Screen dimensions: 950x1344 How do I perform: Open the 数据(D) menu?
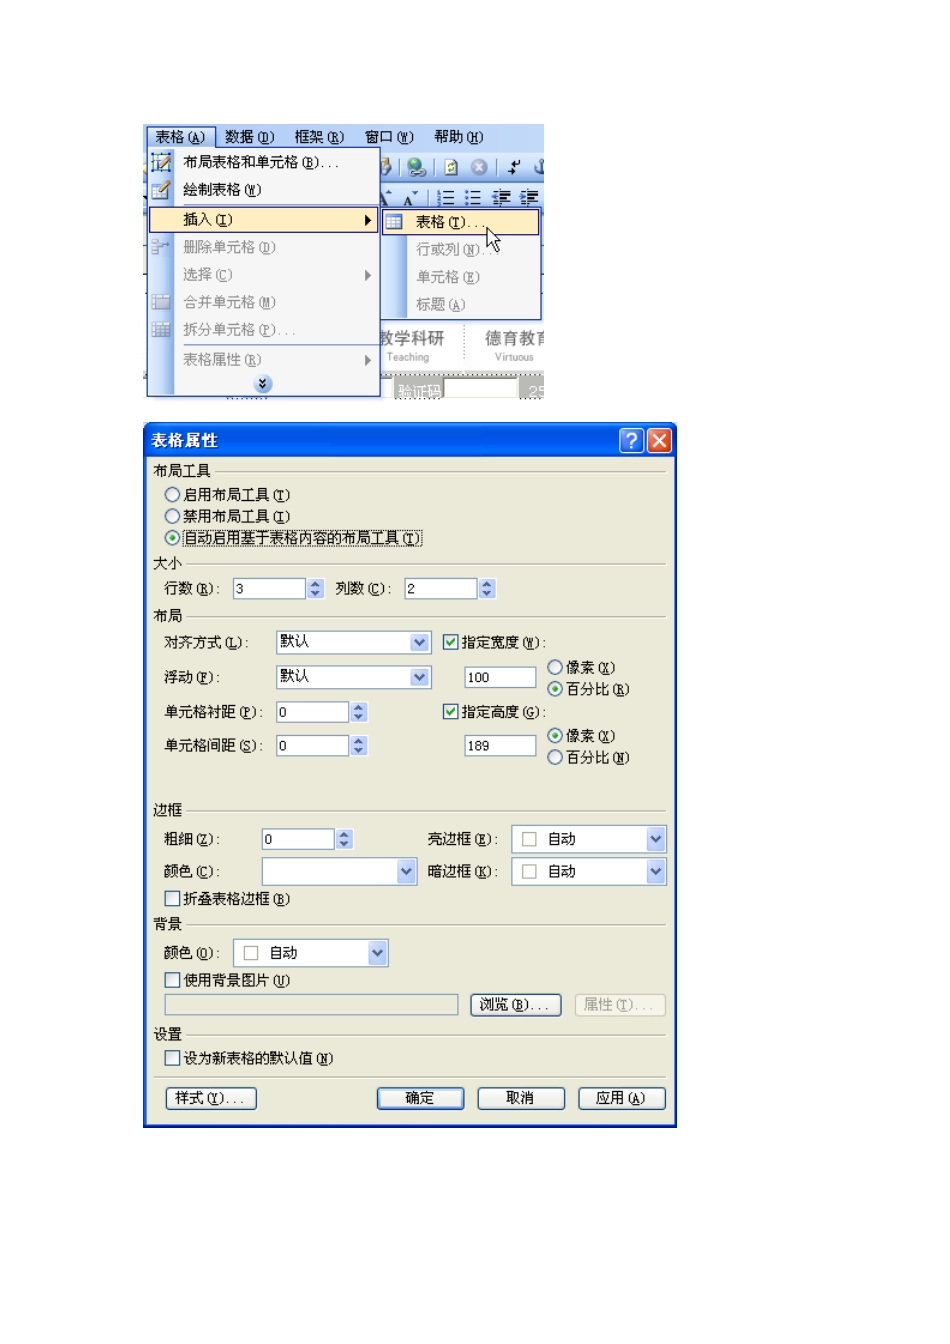coord(249,137)
